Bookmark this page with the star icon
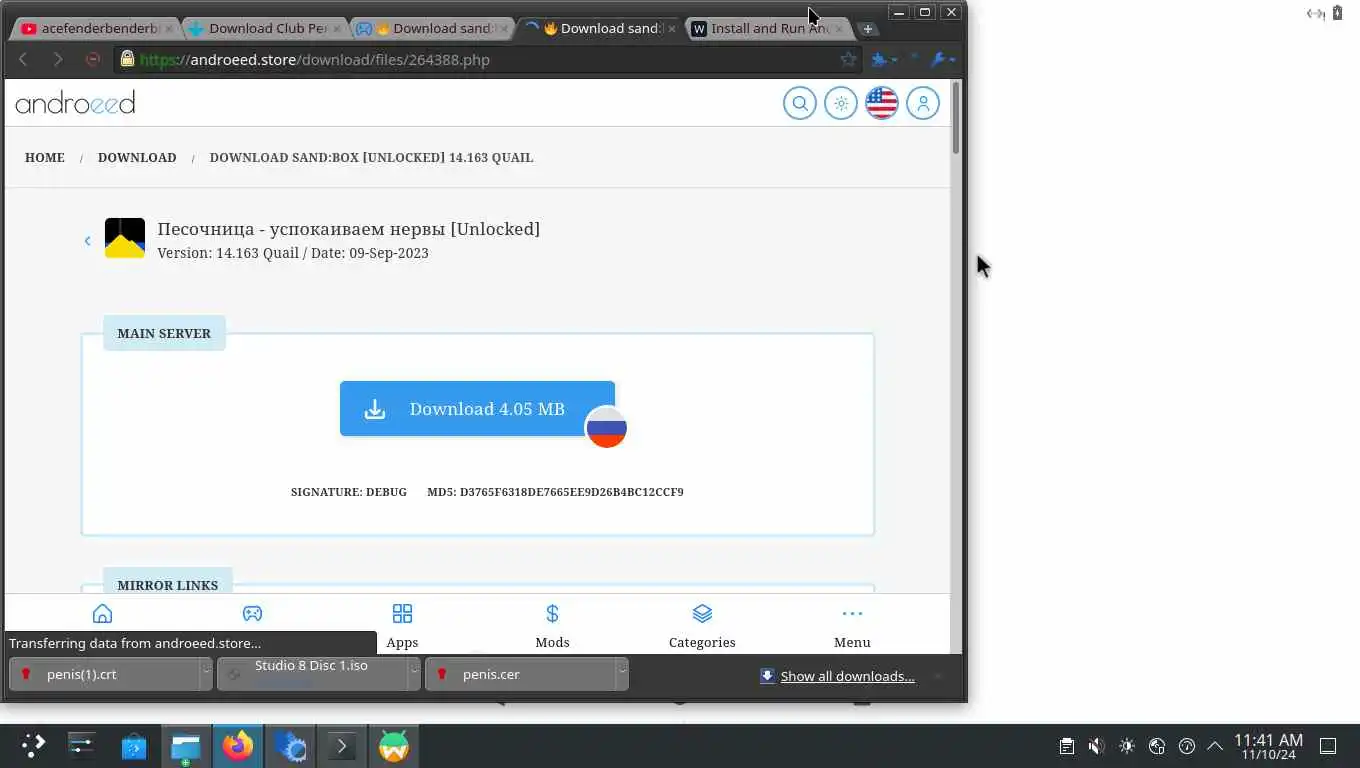Viewport: 1360px width, 768px height. (849, 59)
